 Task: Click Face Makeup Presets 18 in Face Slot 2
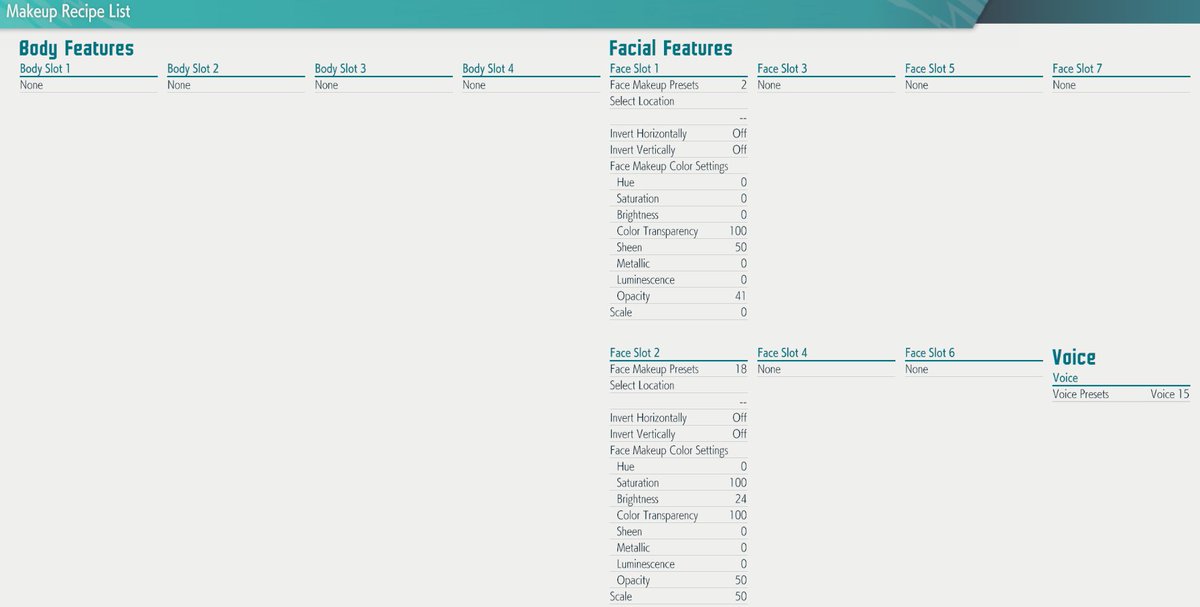740,369
